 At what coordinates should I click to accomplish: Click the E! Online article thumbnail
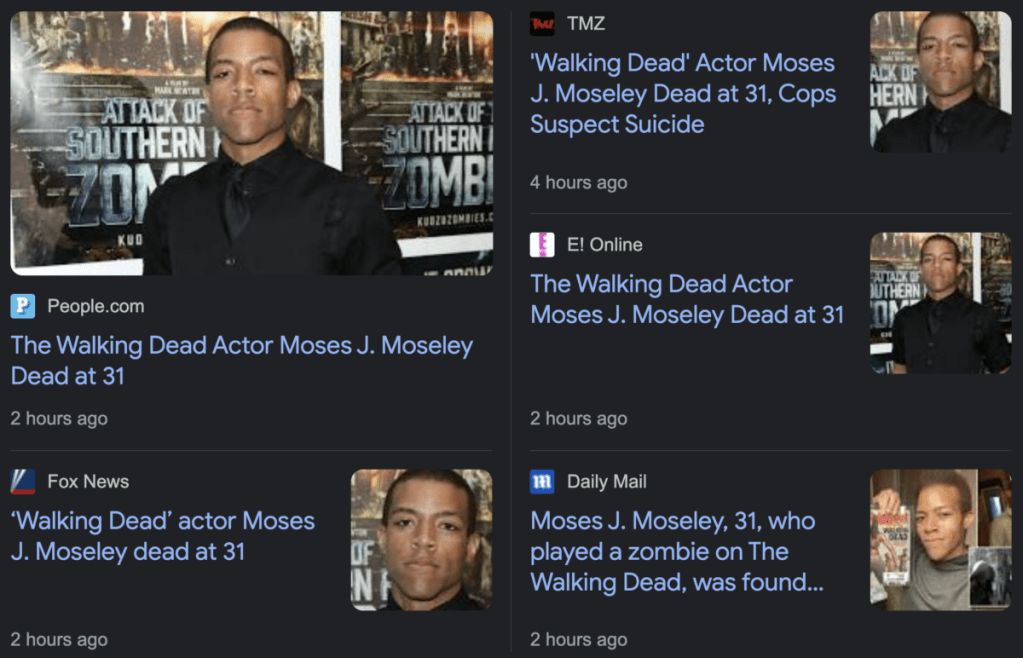click(x=941, y=303)
